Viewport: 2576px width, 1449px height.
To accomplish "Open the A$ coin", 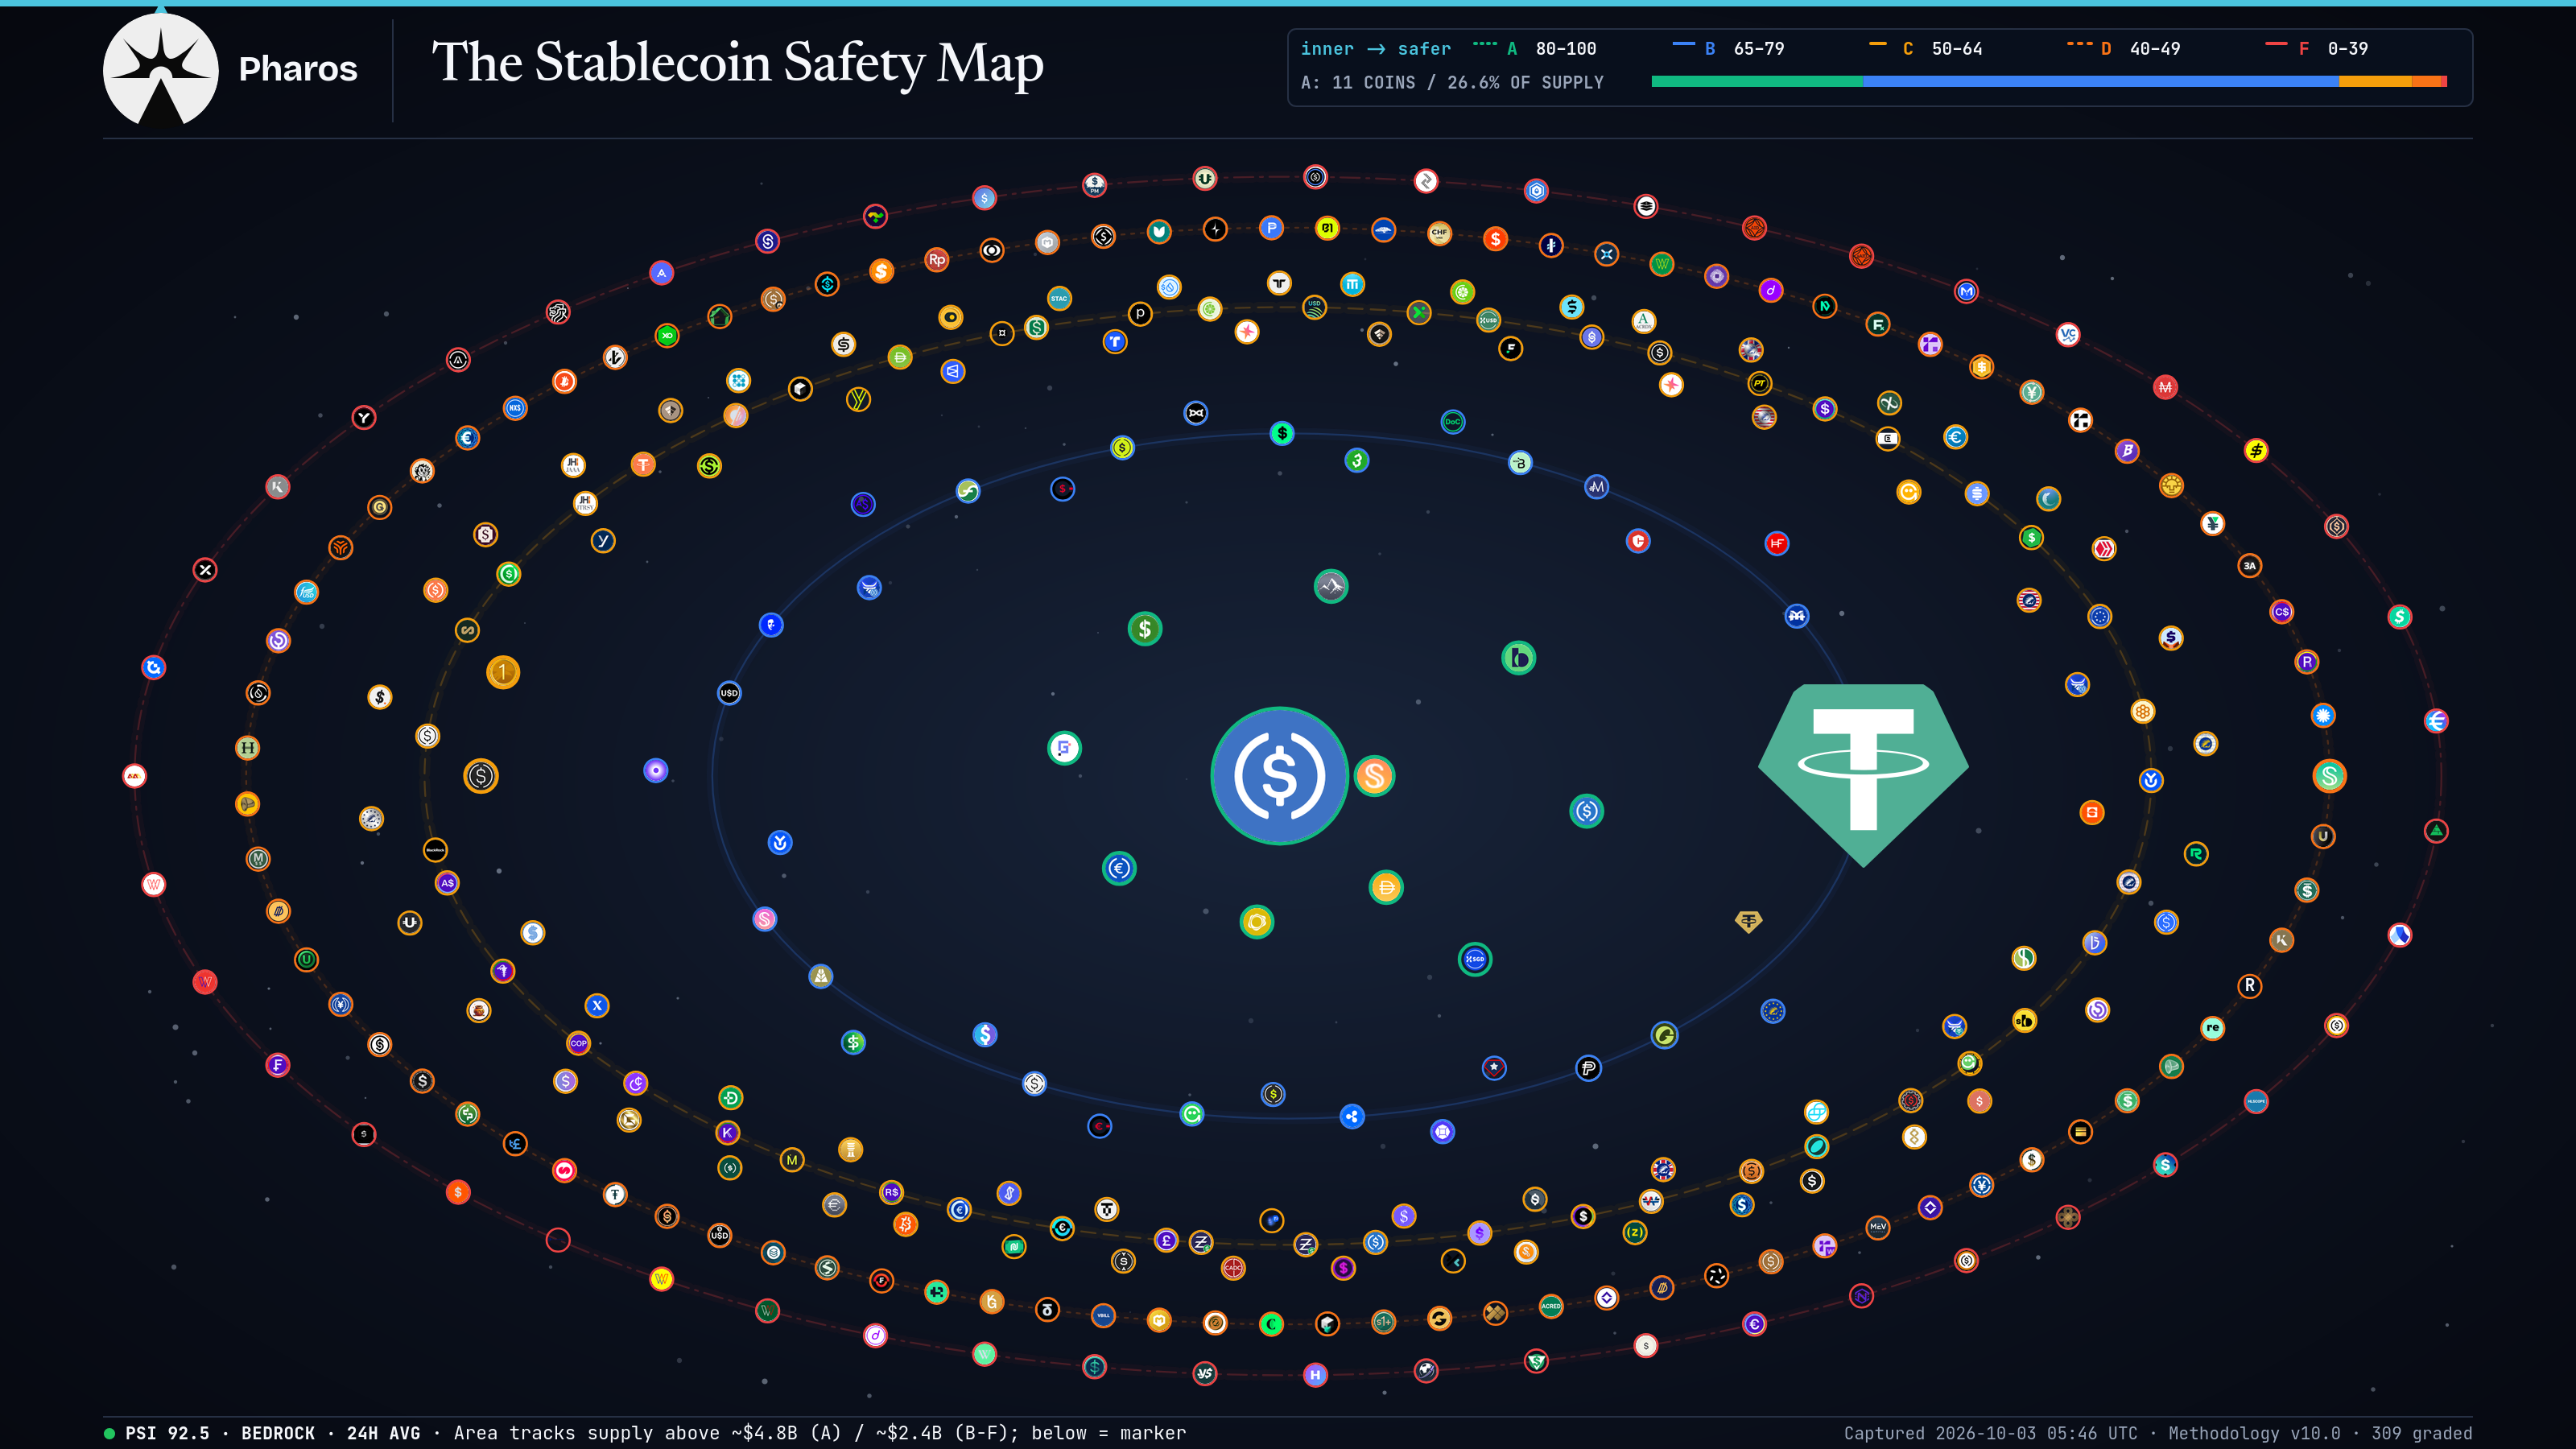I will 447,883.
